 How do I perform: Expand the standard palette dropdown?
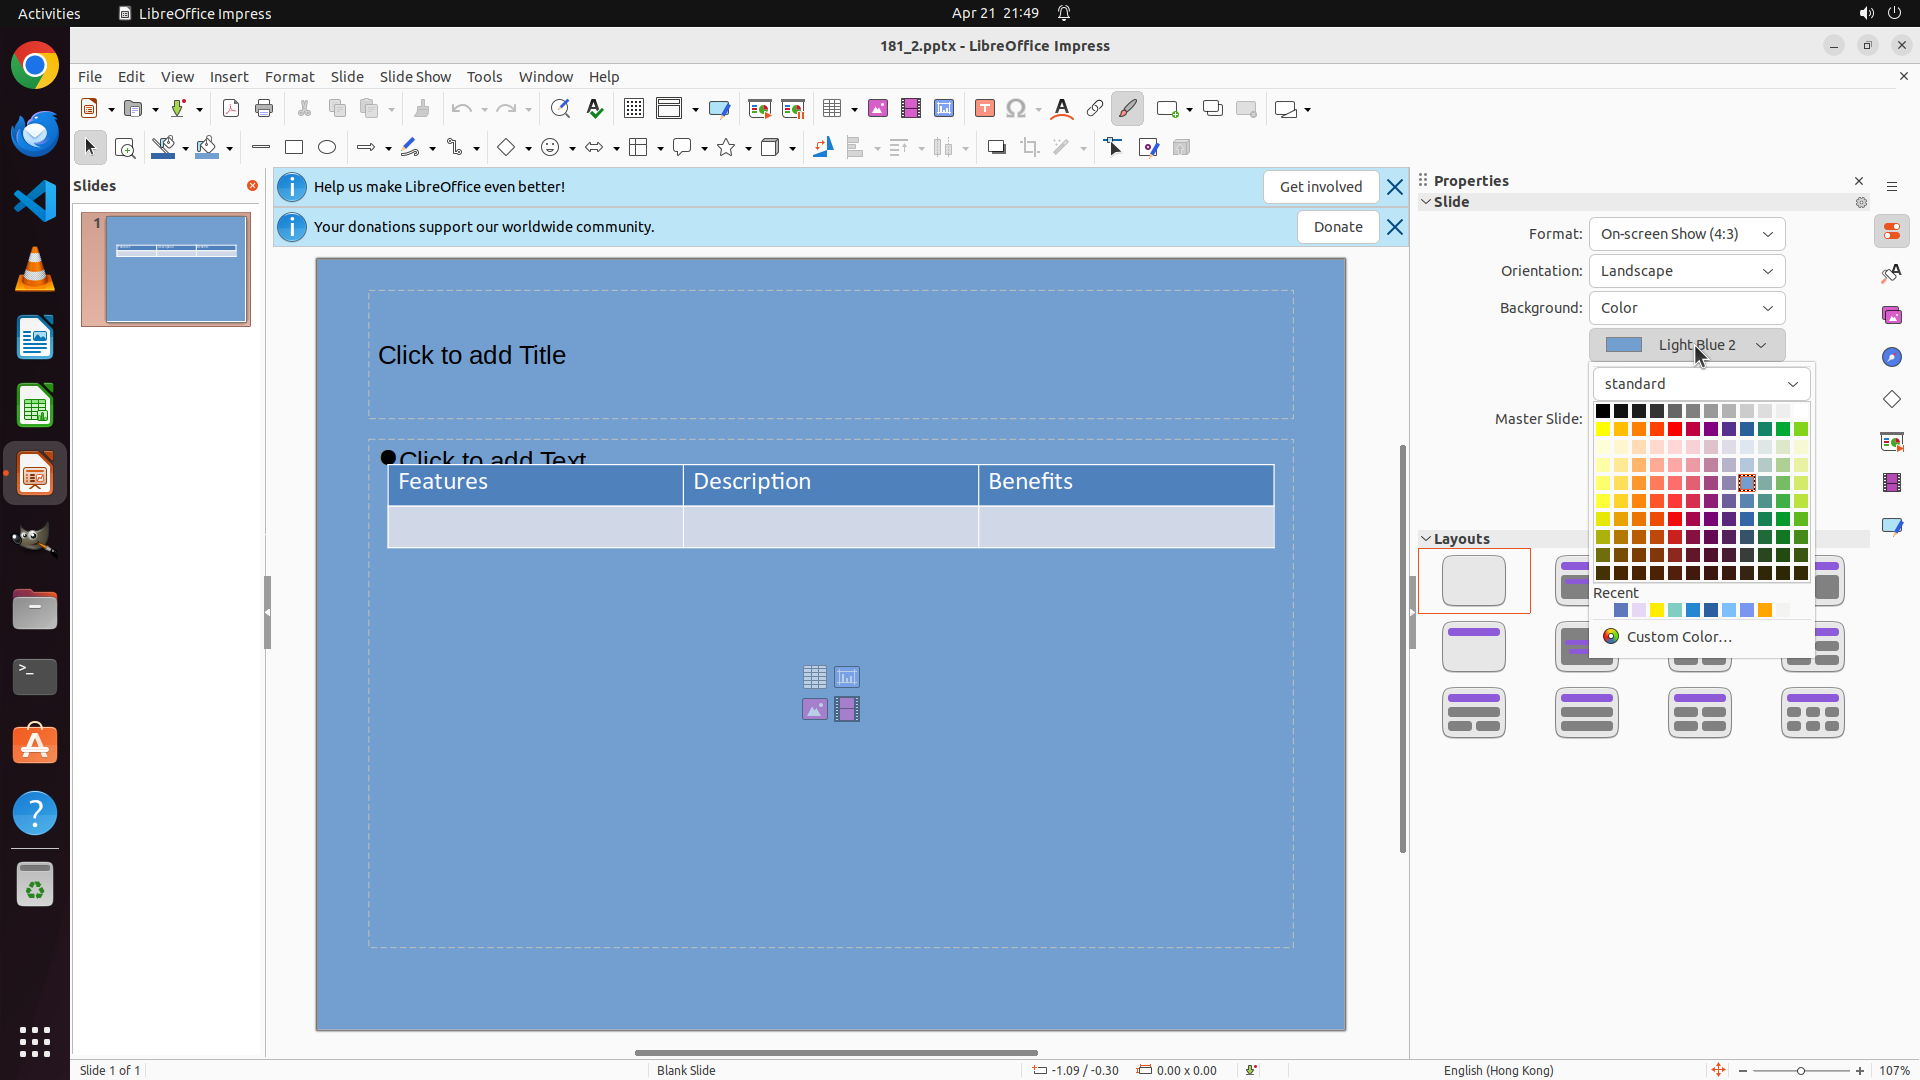tap(1700, 384)
